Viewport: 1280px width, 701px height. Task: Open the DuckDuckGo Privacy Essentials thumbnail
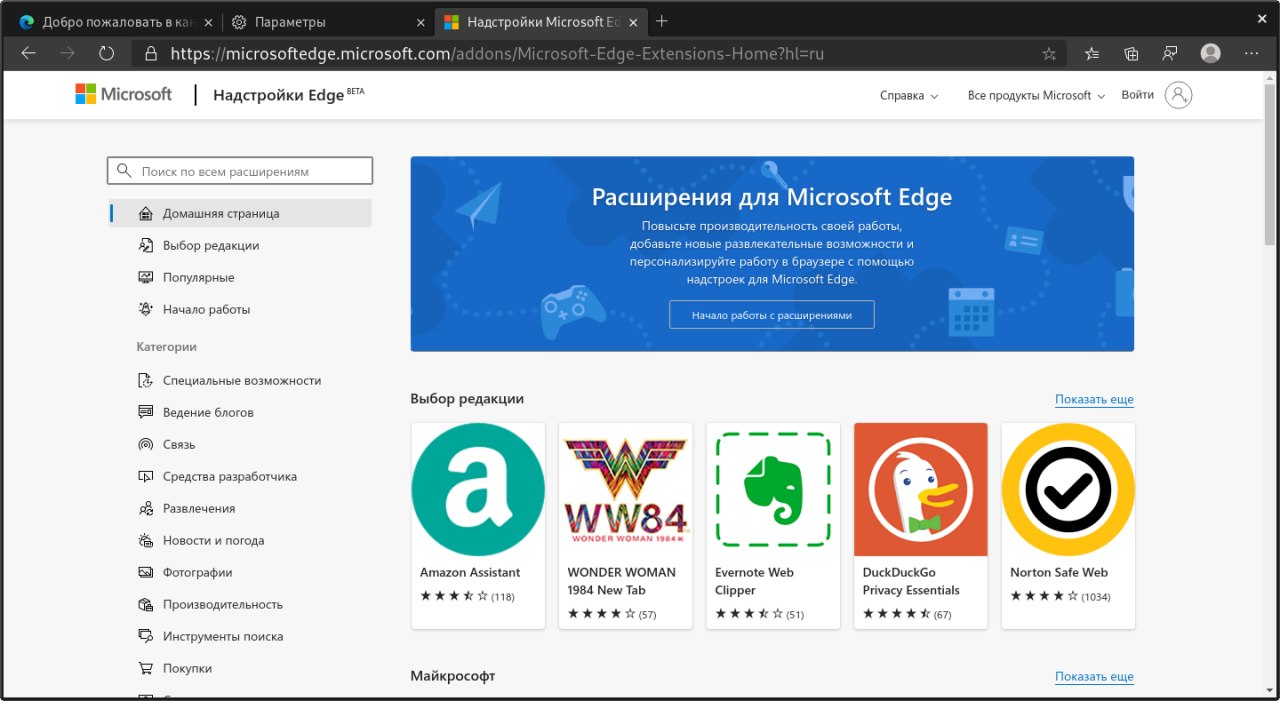point(921,490)
